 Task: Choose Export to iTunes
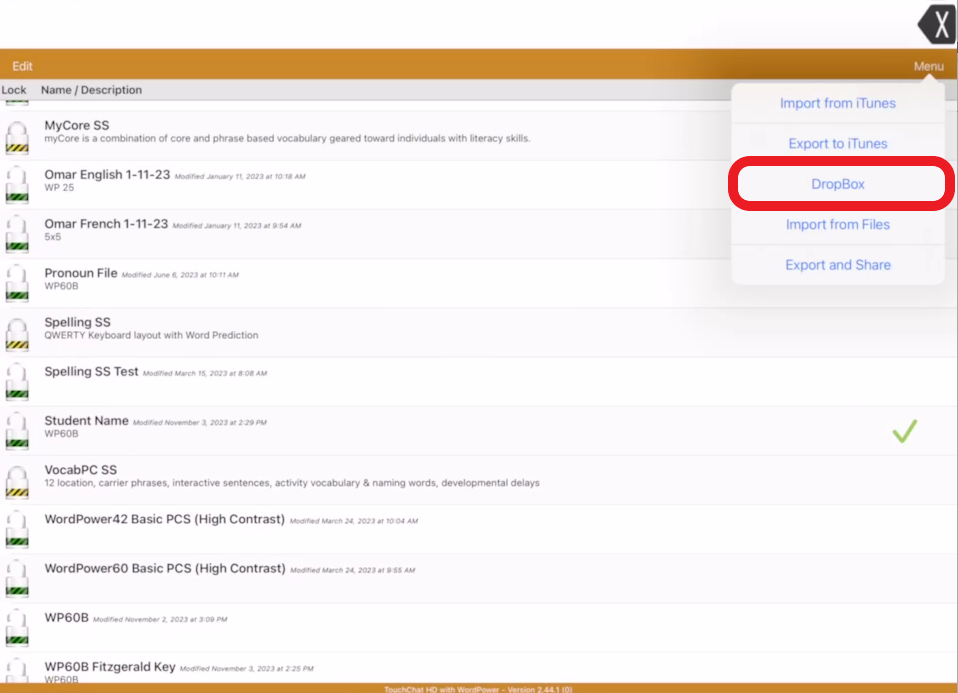[x=838, y=144]
